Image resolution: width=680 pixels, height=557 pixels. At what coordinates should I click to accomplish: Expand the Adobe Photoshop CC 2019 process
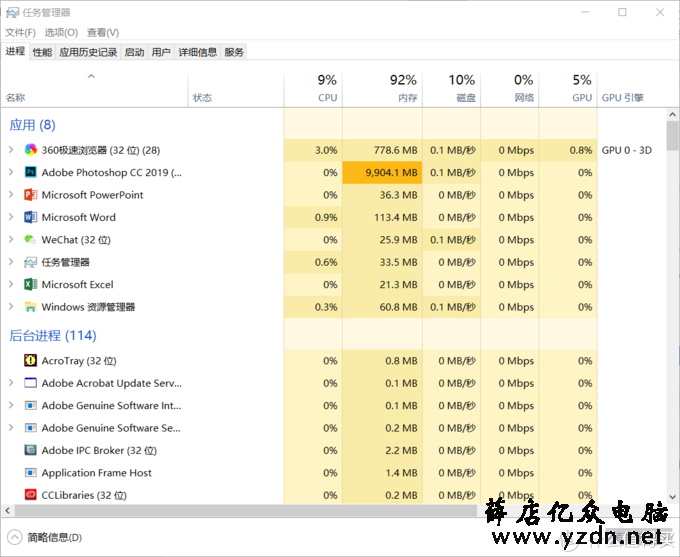tap(11, 172)
